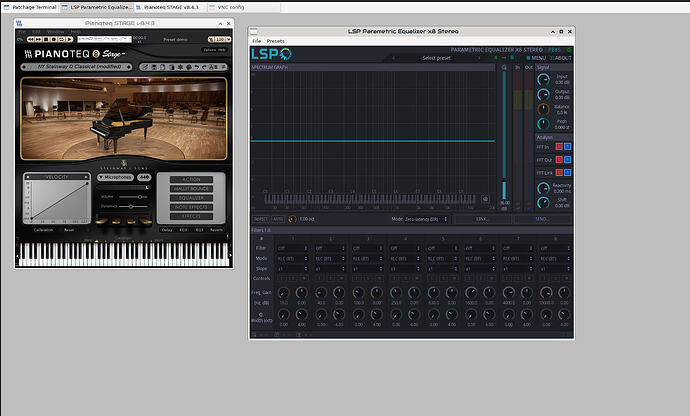
Task: Click the ABOUT button in LSP header
Action: 561,58
